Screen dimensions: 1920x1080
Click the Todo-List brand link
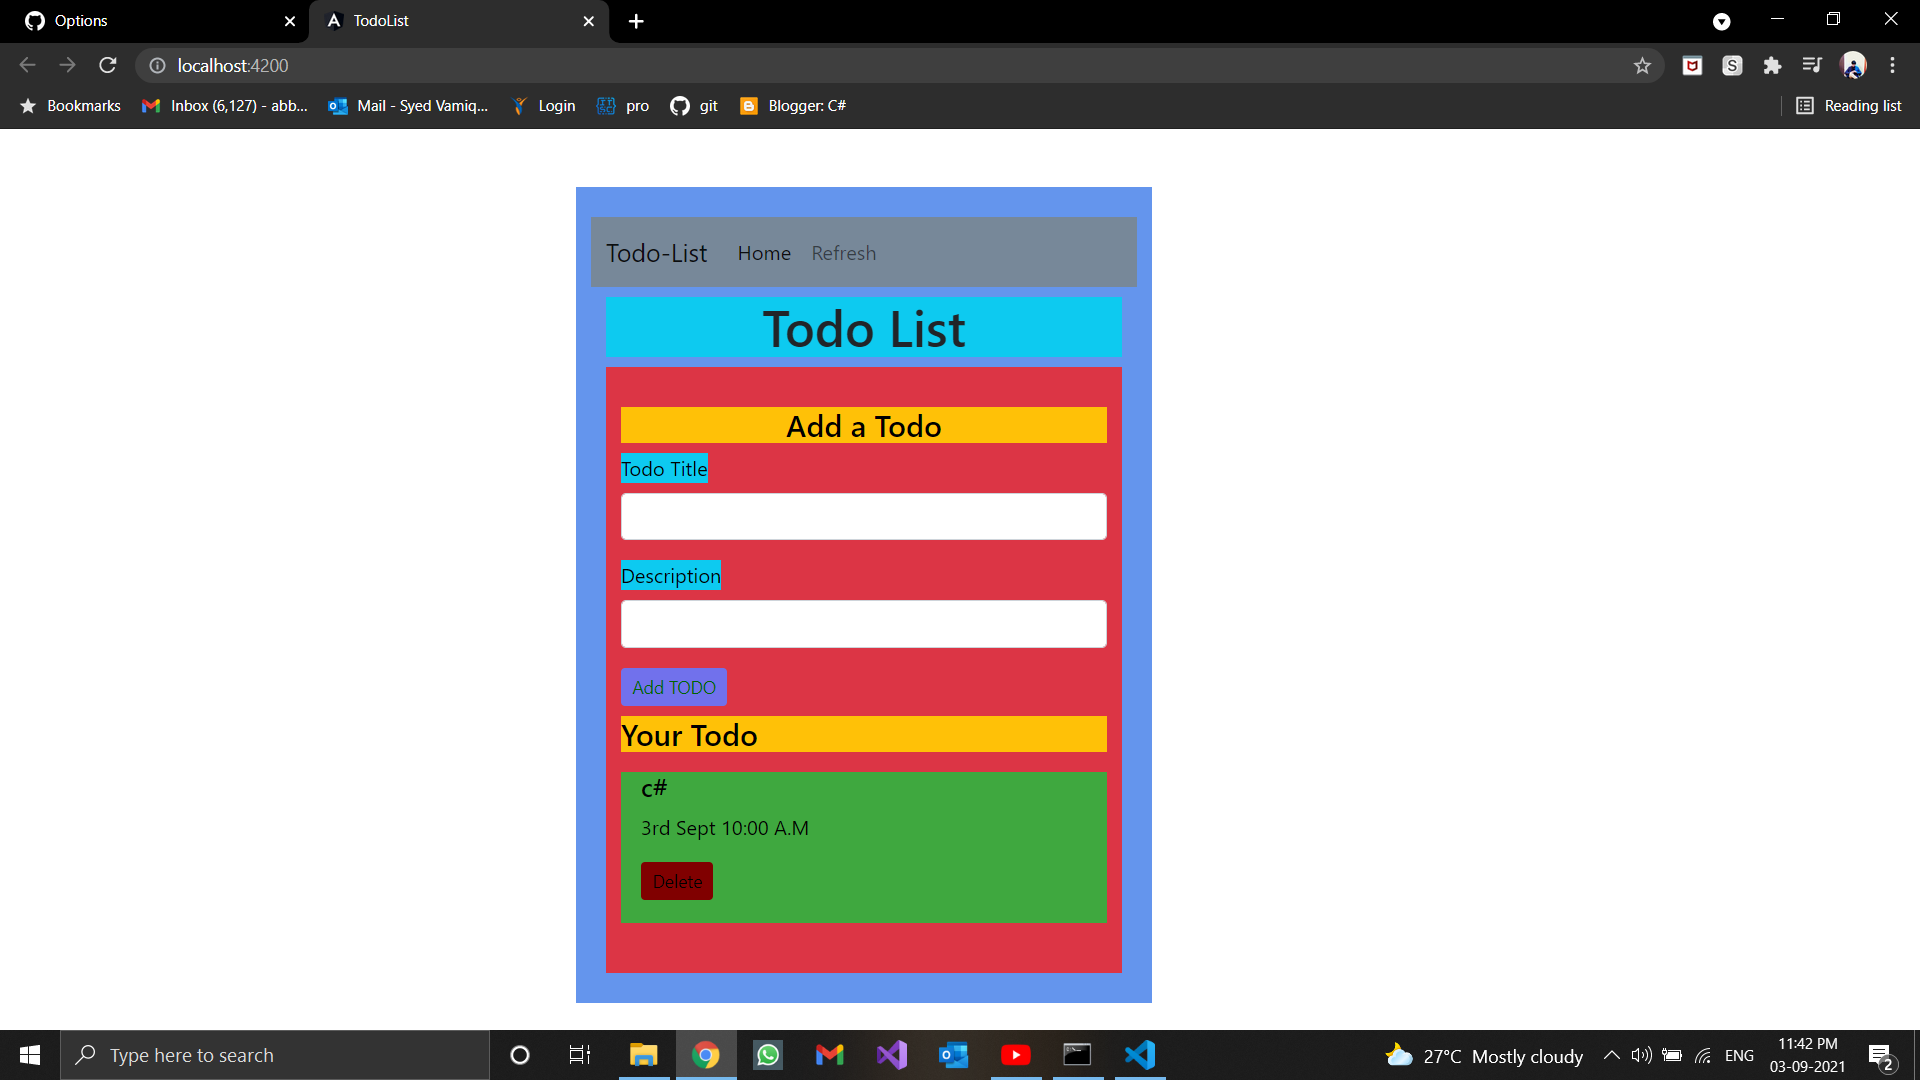click(656, 253)
